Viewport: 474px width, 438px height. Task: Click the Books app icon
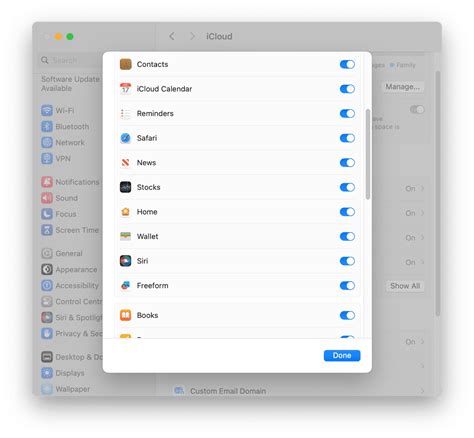pos(126,315)
